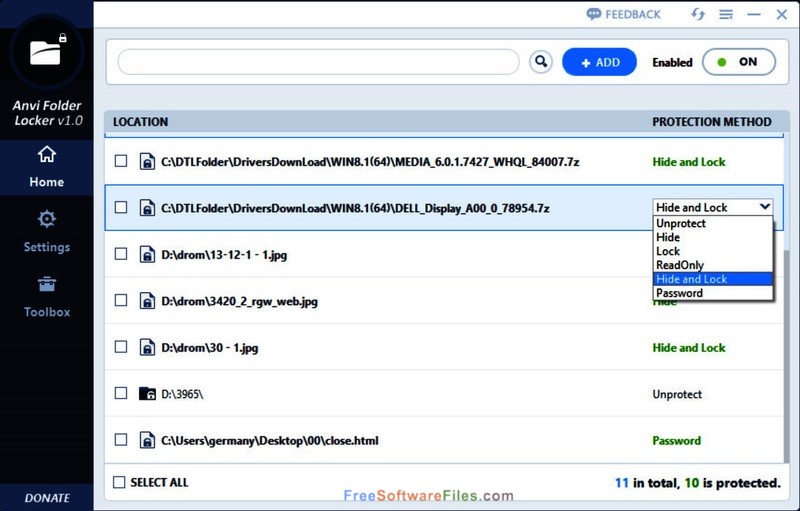Image resolution: width=800 pixels, height=511 pixels.
Task: Open the hamburger menu icon
Action: click(x=726, y=14)
